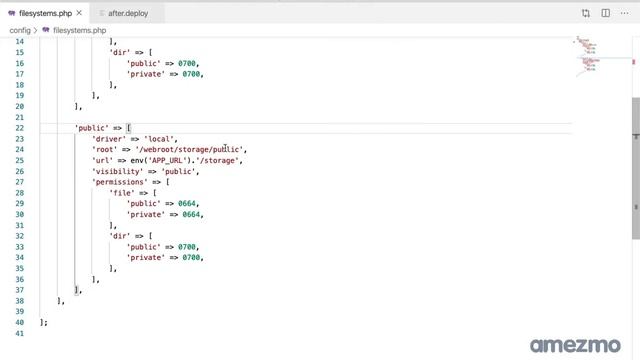This screenshot has height=360, width=640.
Task: Click the 'root' key on line 24
Action: [104, 149]
